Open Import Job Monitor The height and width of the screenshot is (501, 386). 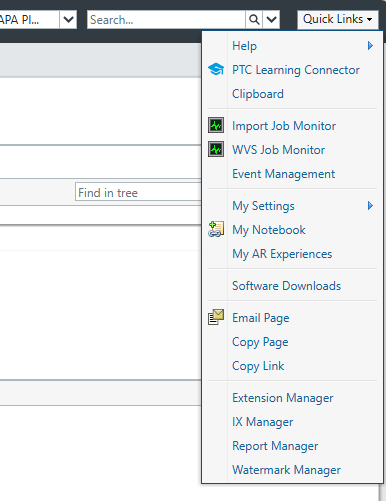[x=284, y=126]
